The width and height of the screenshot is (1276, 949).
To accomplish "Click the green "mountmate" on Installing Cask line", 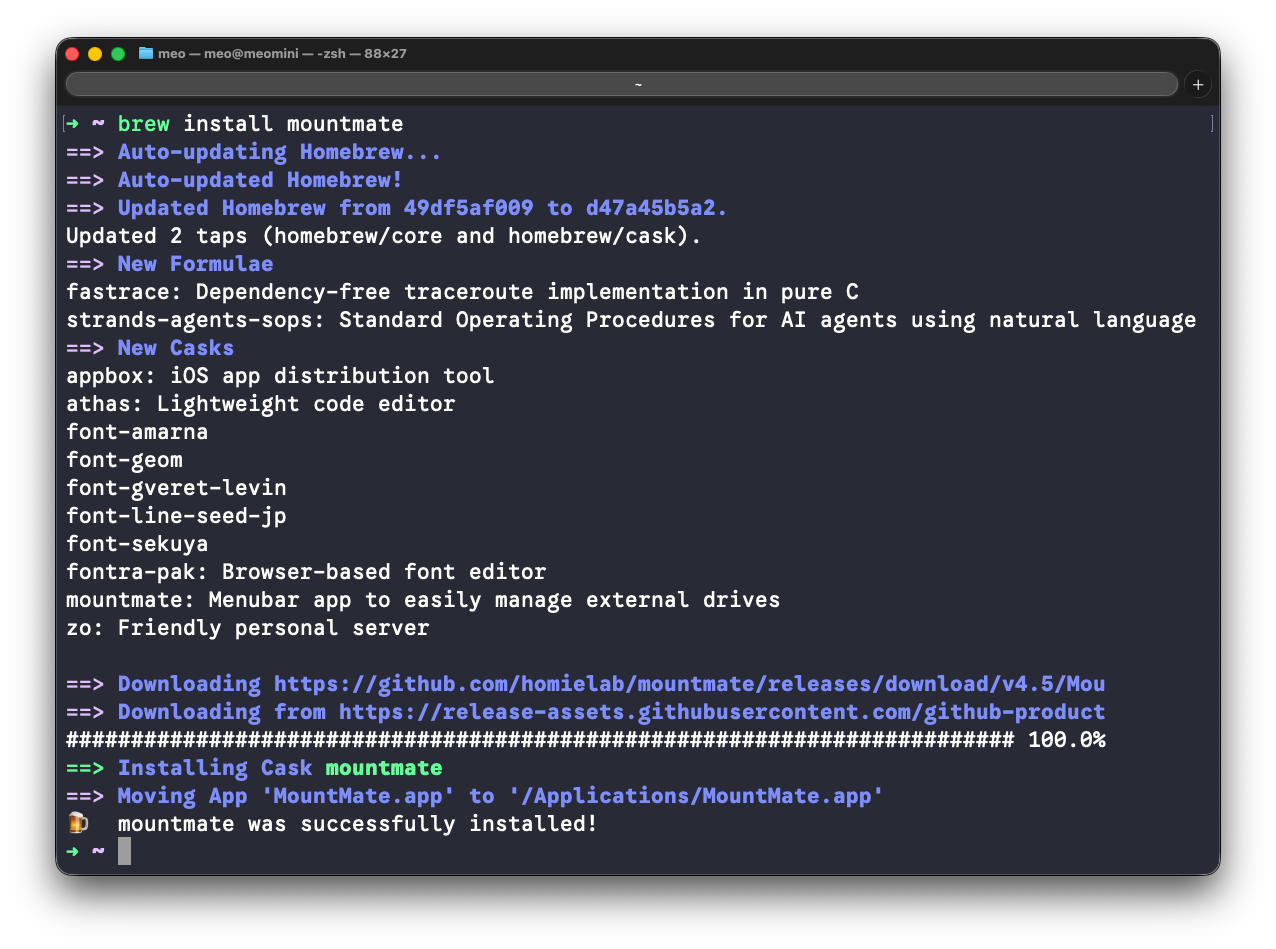I will tap(383, 768).
